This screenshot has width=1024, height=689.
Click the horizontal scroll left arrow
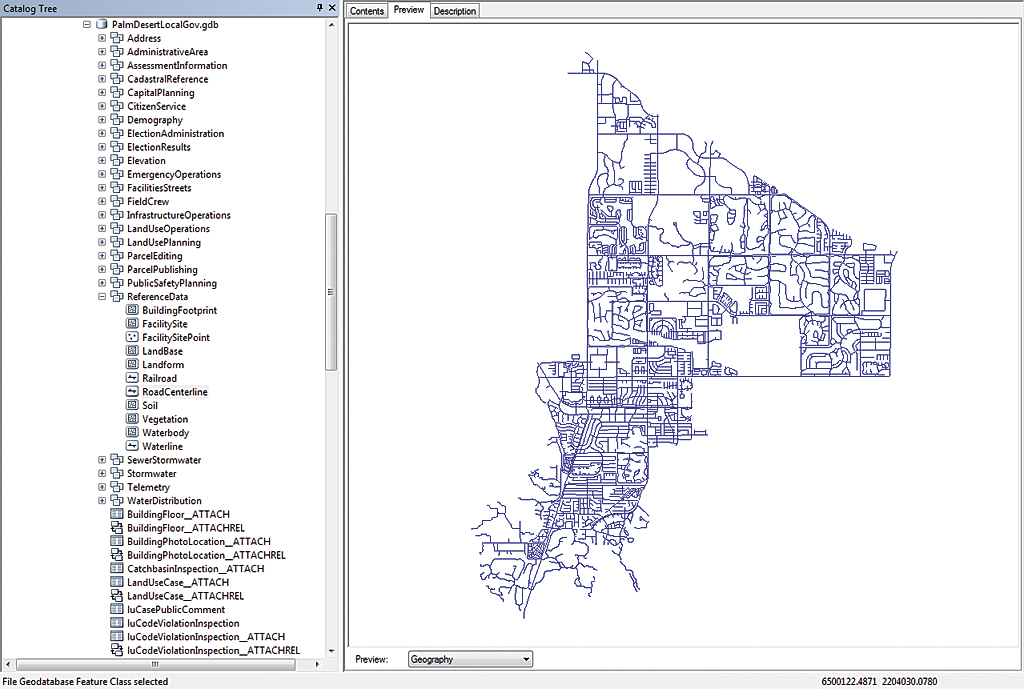(7, 664)
